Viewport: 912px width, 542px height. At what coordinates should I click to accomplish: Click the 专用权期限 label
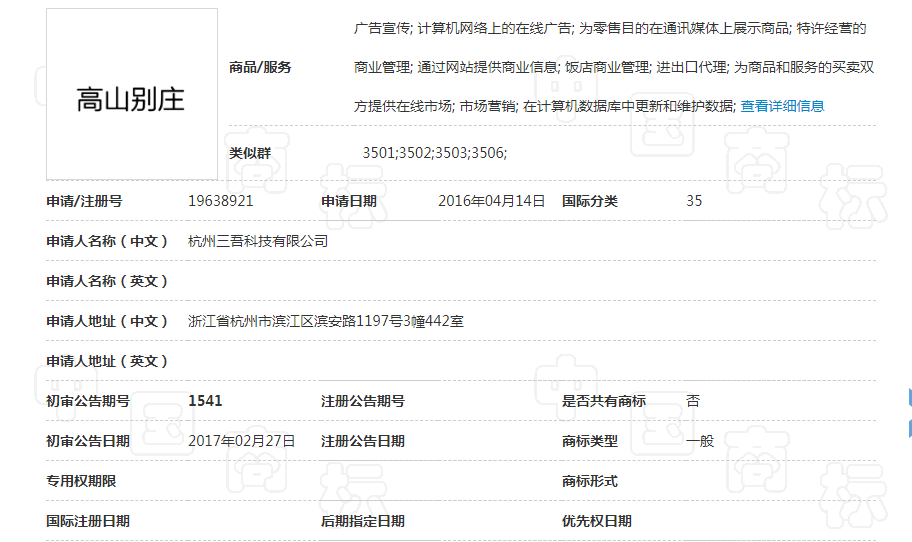[x=81, y=481]
